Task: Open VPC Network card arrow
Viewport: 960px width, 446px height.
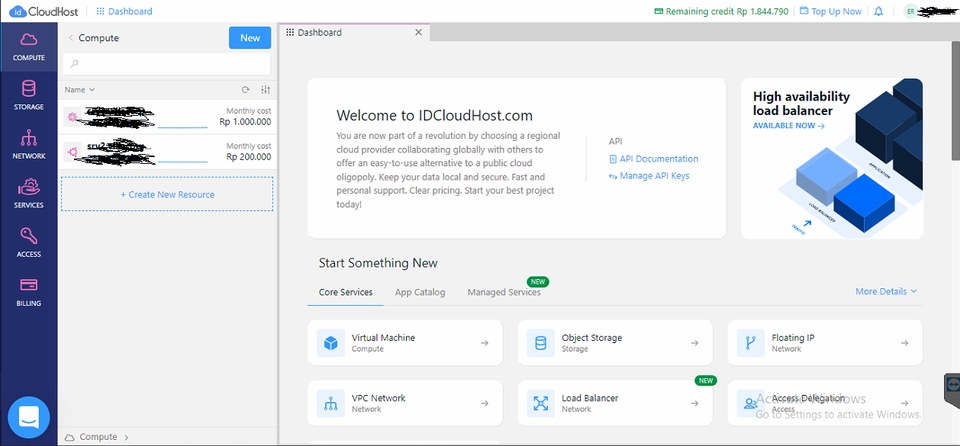Action: (x=484, y=403)
